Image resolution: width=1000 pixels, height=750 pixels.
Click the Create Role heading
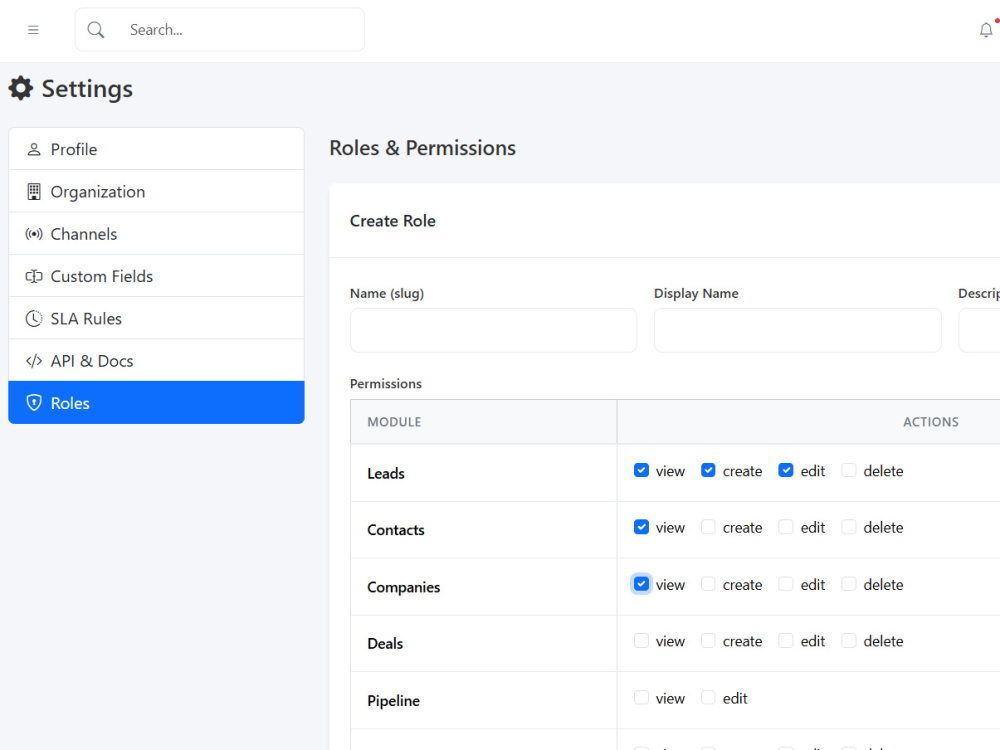(393, 221)
